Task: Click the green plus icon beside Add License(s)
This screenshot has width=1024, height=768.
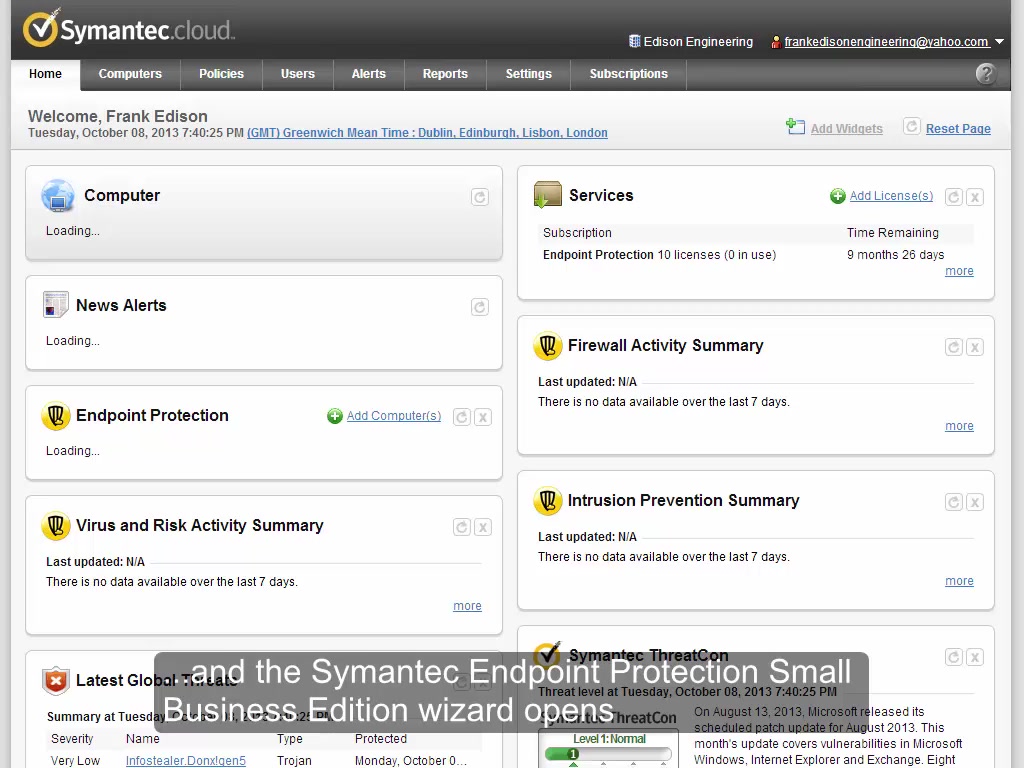Action: (838, 196)
